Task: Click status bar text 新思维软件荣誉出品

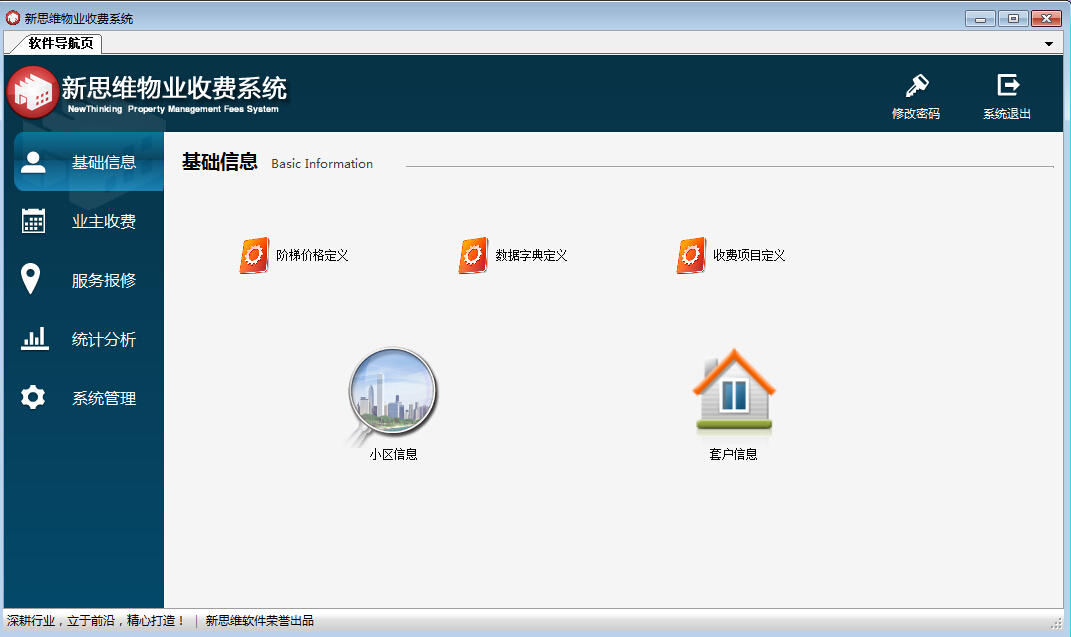Action: [x=260, y=621]
